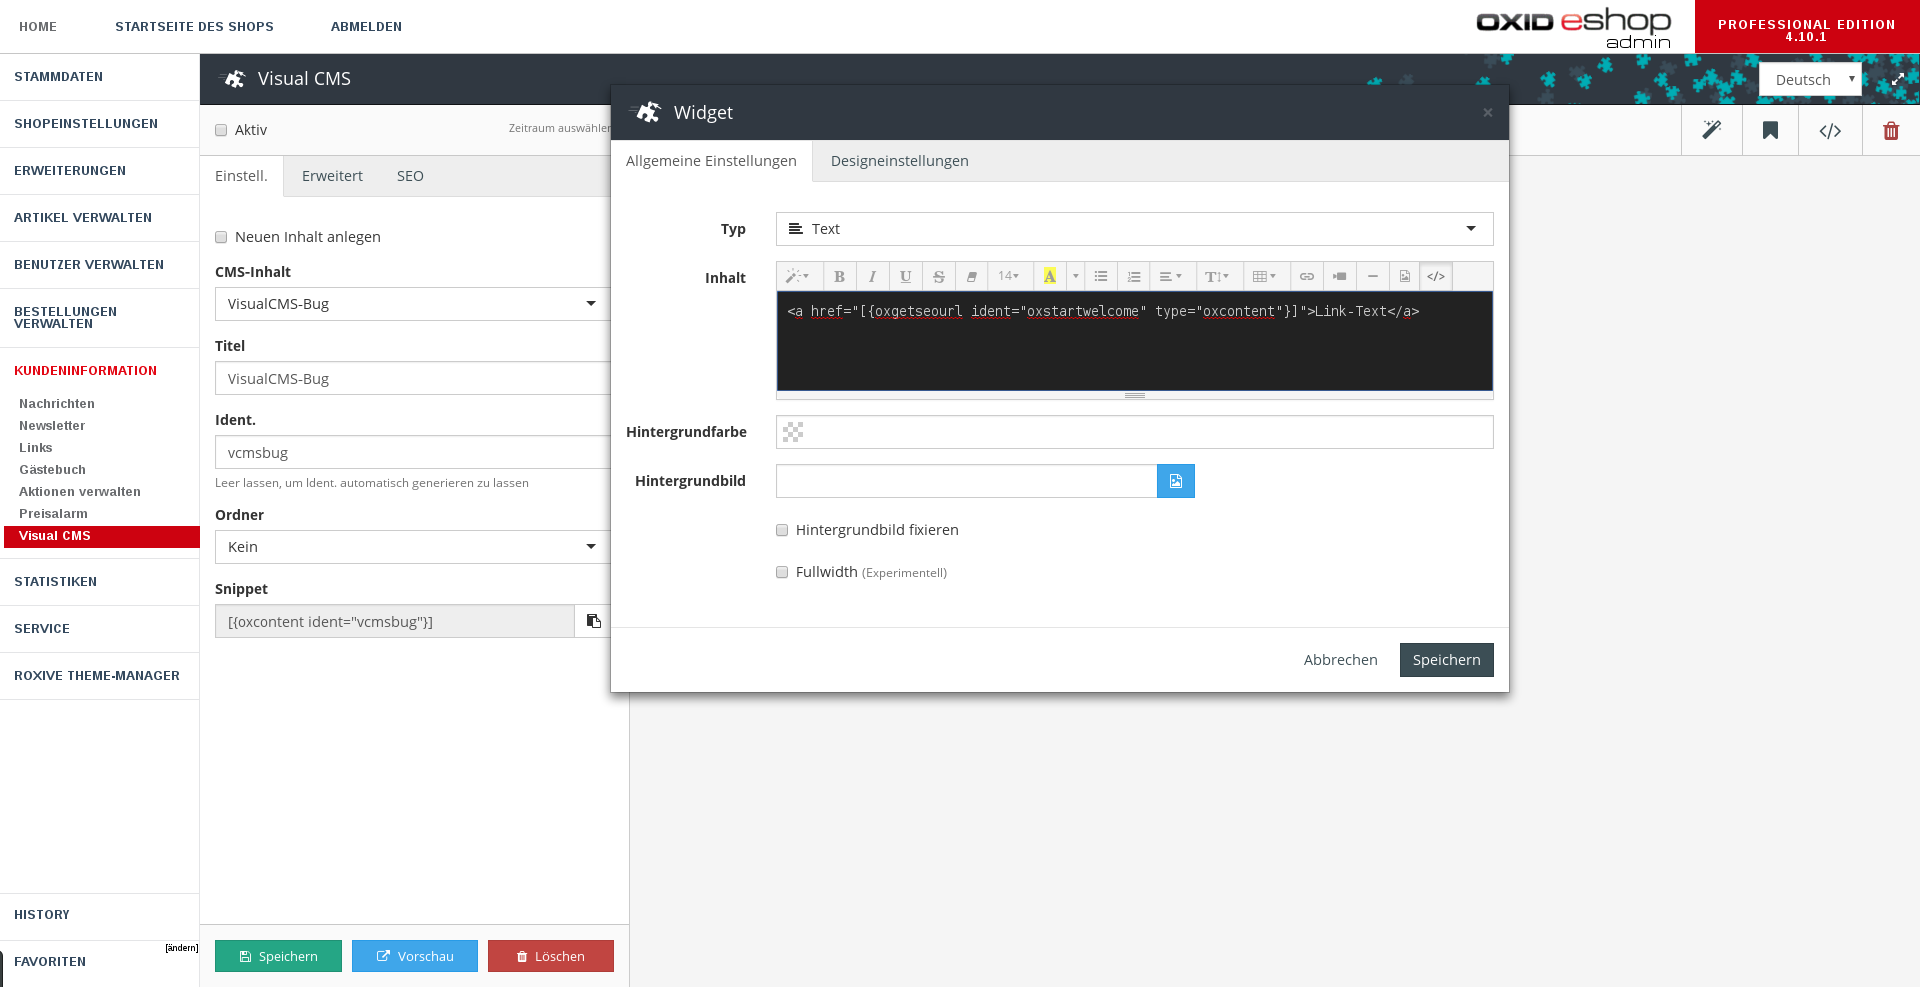1920x987 pixels.
Task: Pick a Hintergrundfarbe color swatch
Action: click(793, 432)
